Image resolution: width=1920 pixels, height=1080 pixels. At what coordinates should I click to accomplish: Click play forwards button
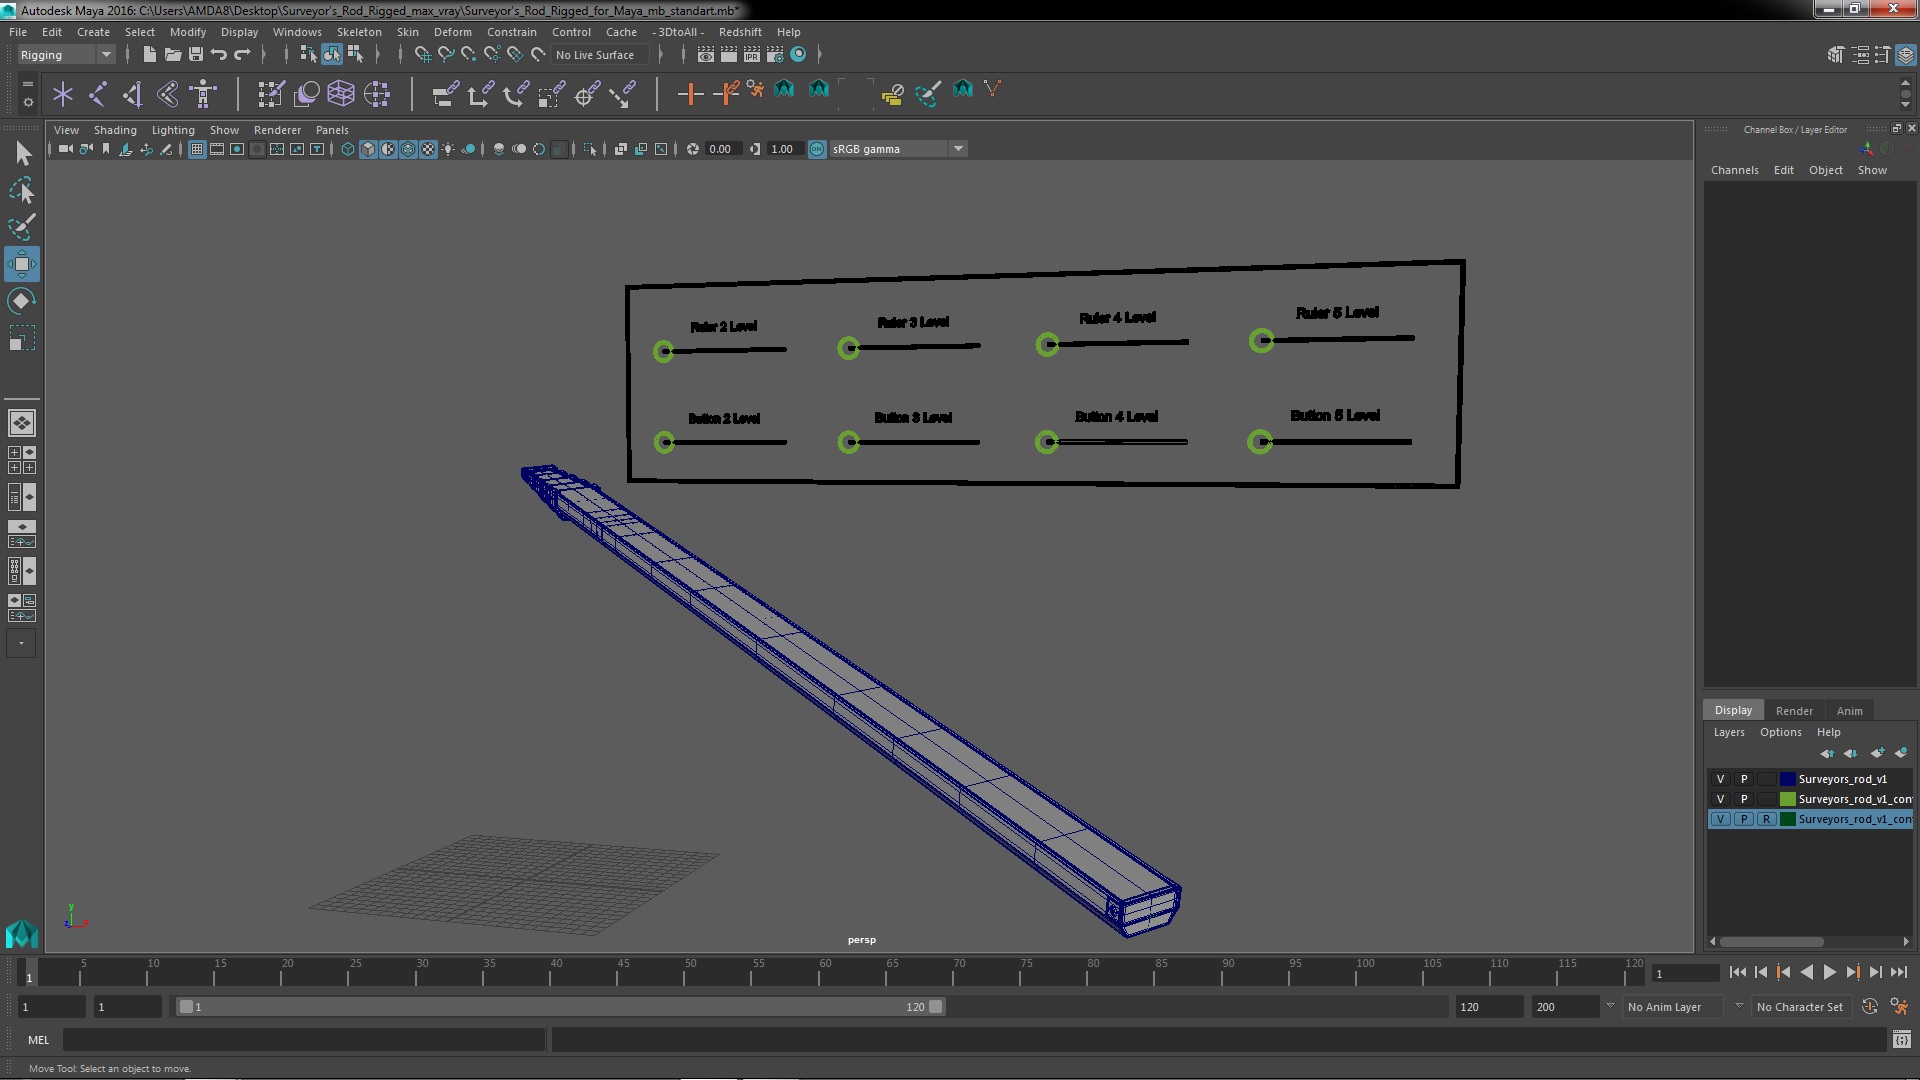(x=1829, y=972)
